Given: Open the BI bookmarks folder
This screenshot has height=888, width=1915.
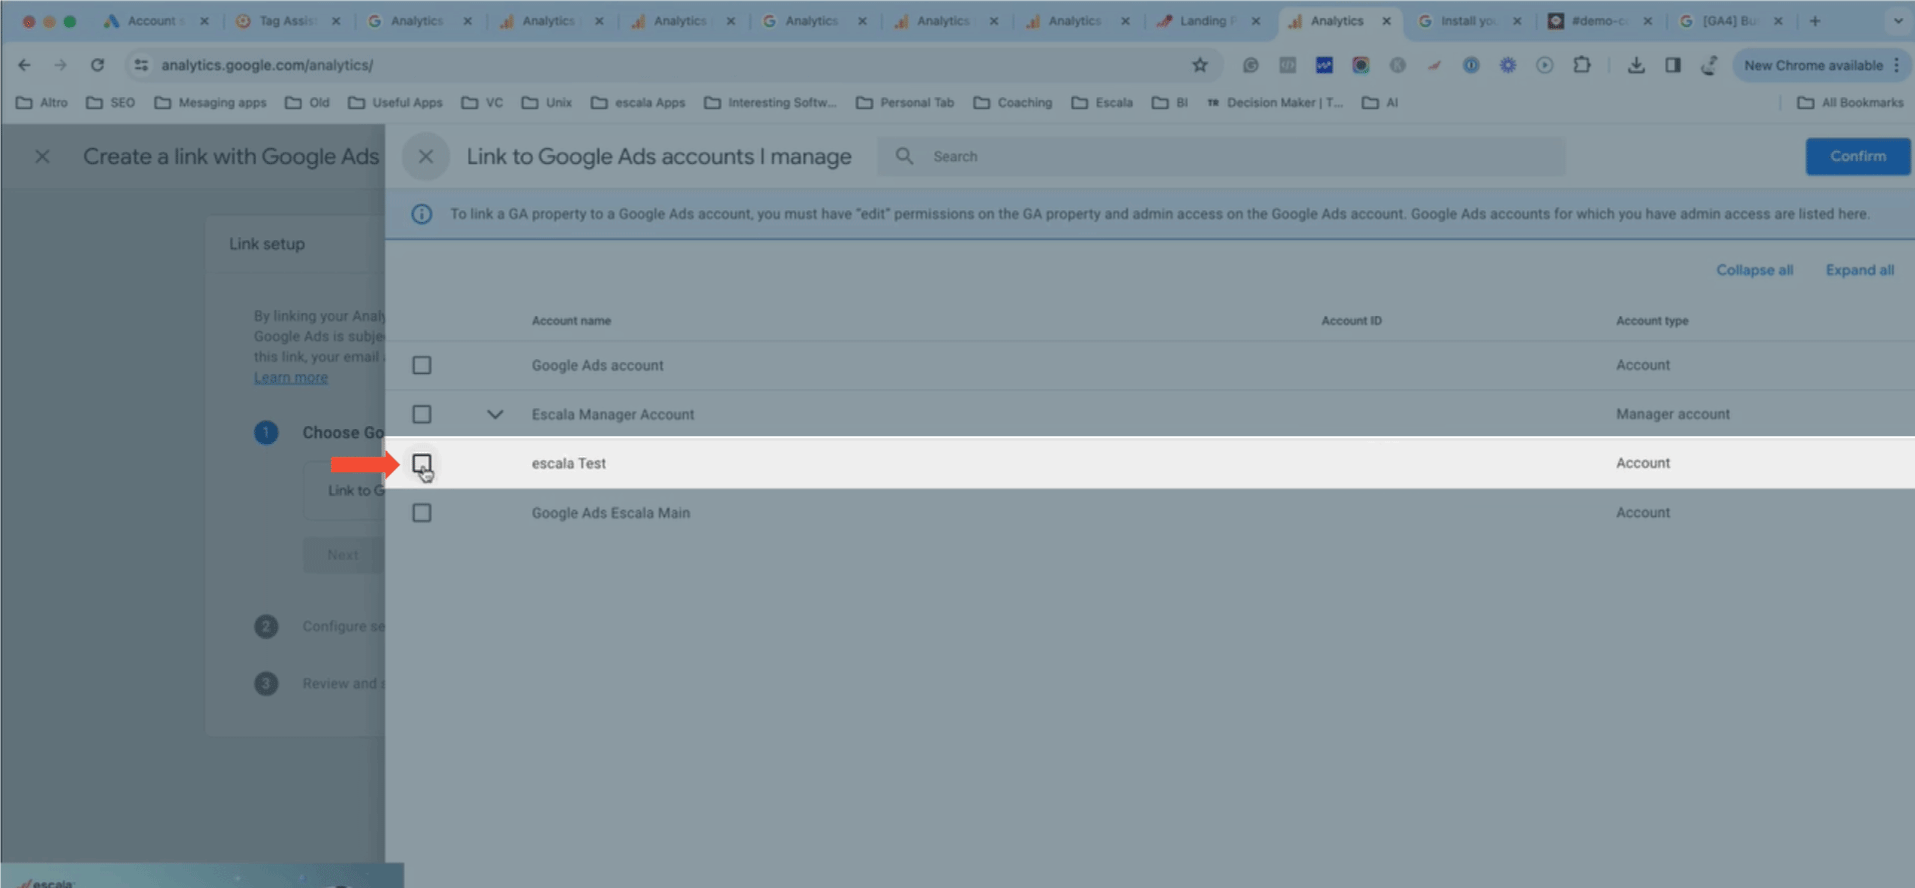Looking at the screenshot, I should 1170,103.
